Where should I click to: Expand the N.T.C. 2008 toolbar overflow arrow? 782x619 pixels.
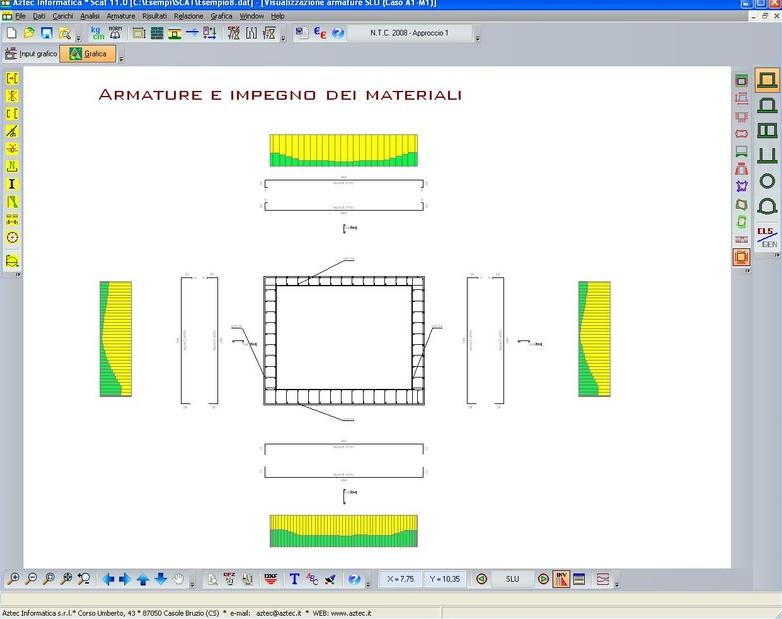pyautogui.click(x=477, y=37)
